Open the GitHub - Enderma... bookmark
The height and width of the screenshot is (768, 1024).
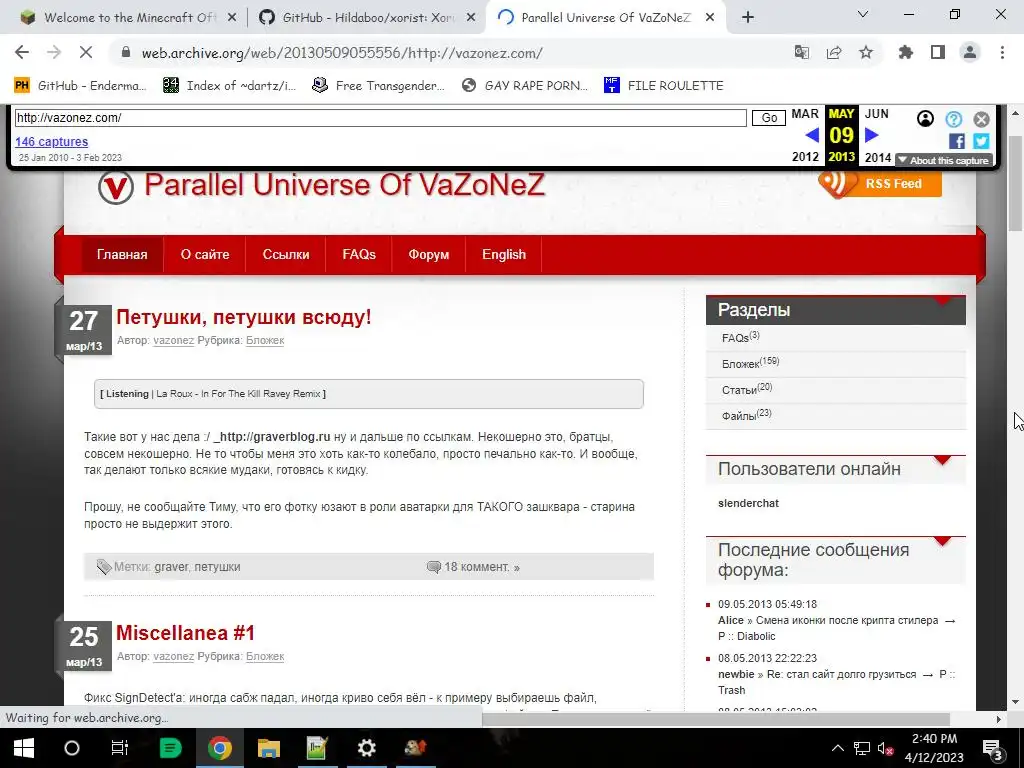click(x=80, y=86)
